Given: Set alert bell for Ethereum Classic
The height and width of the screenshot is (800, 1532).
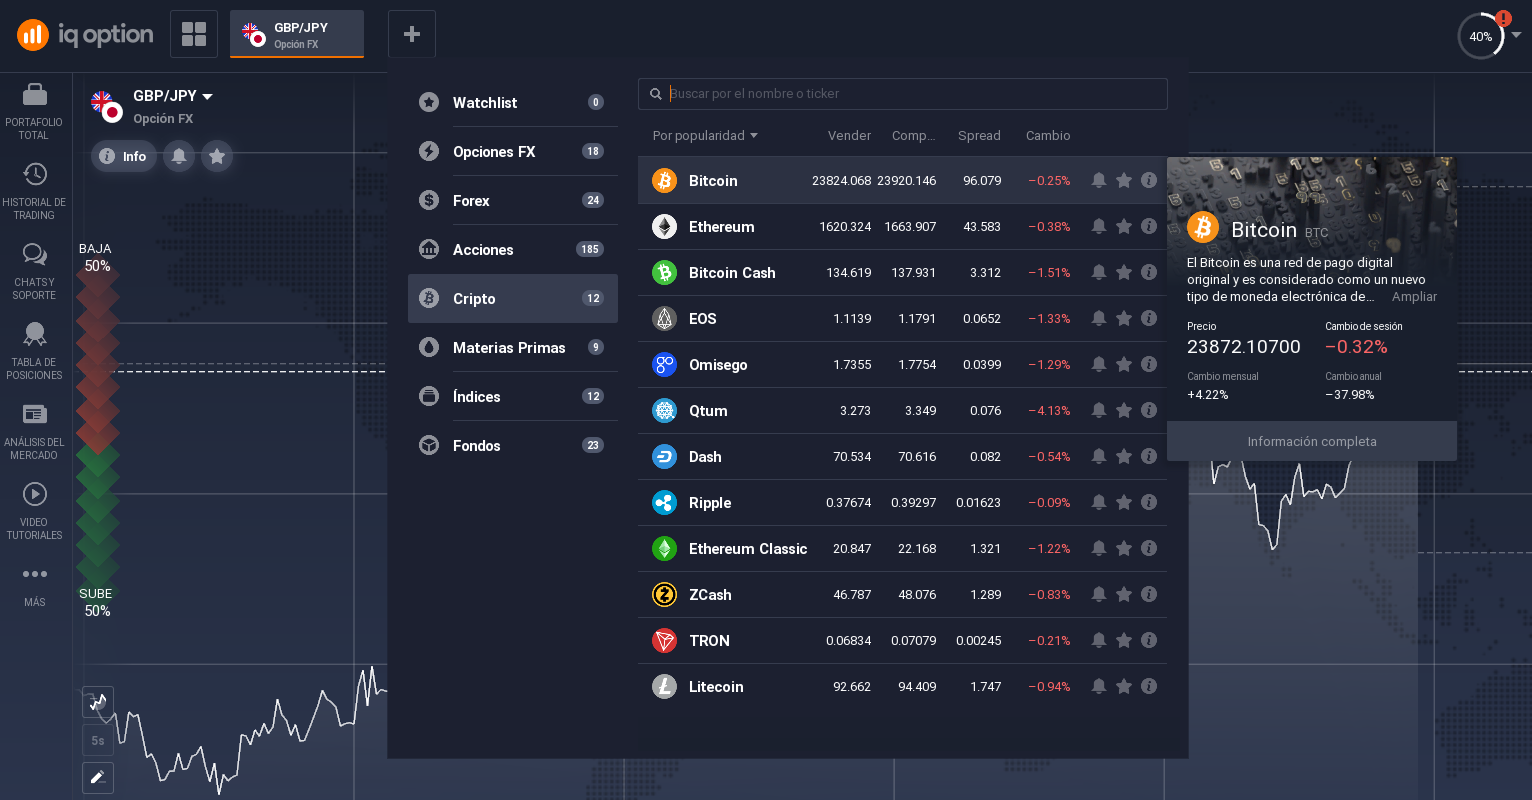Looking at the screenshot, I should [1099, 549].
